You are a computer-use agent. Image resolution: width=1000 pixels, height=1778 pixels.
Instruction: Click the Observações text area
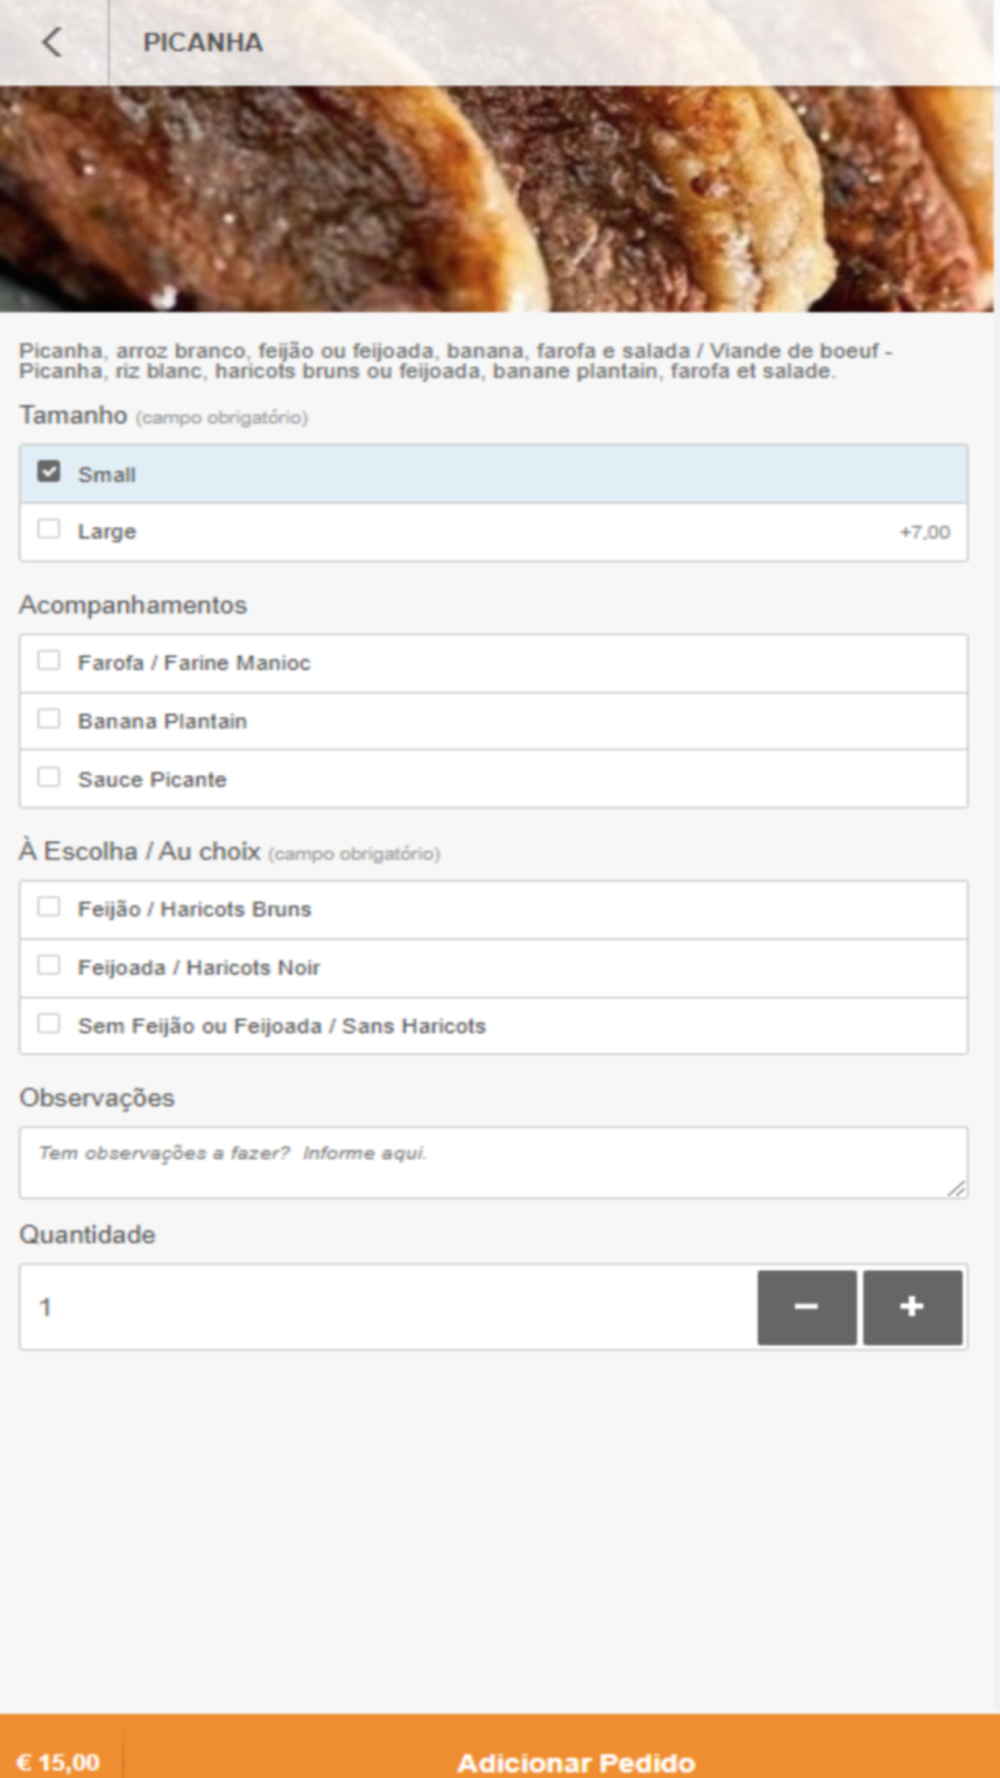(493, 1163)
